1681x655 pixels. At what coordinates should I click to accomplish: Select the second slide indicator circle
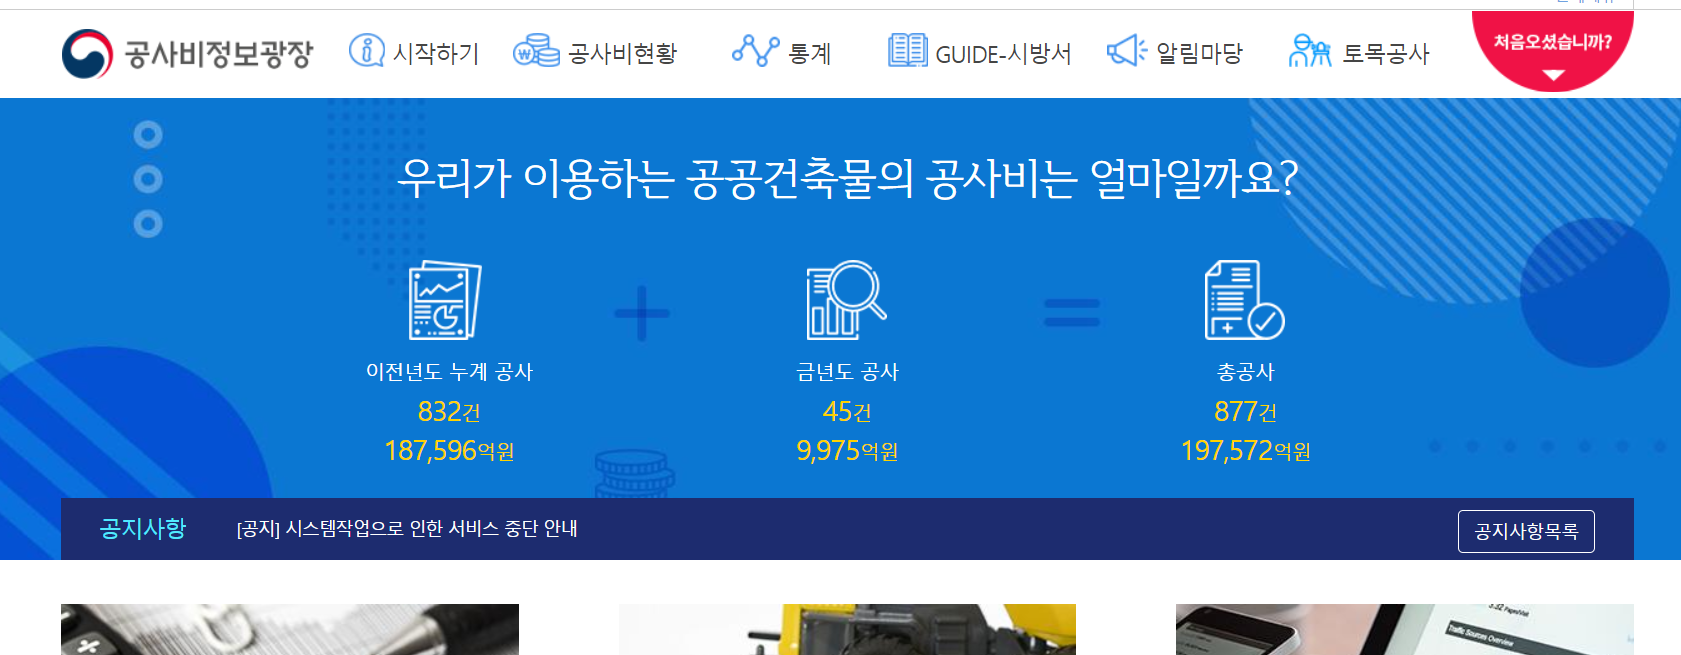click(148, 179)
